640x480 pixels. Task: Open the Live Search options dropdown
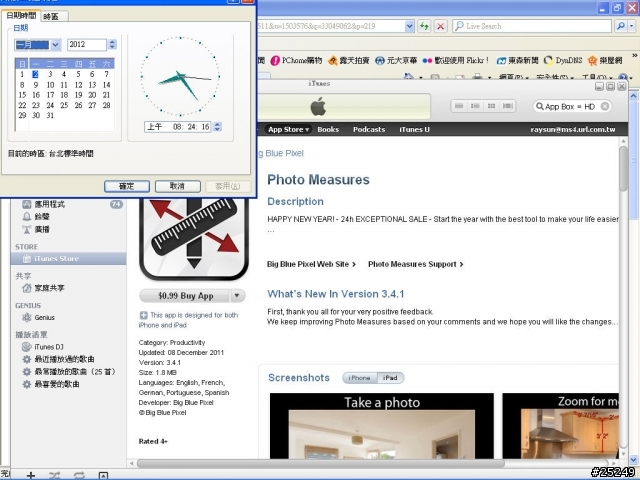click(x=631, y=26)
